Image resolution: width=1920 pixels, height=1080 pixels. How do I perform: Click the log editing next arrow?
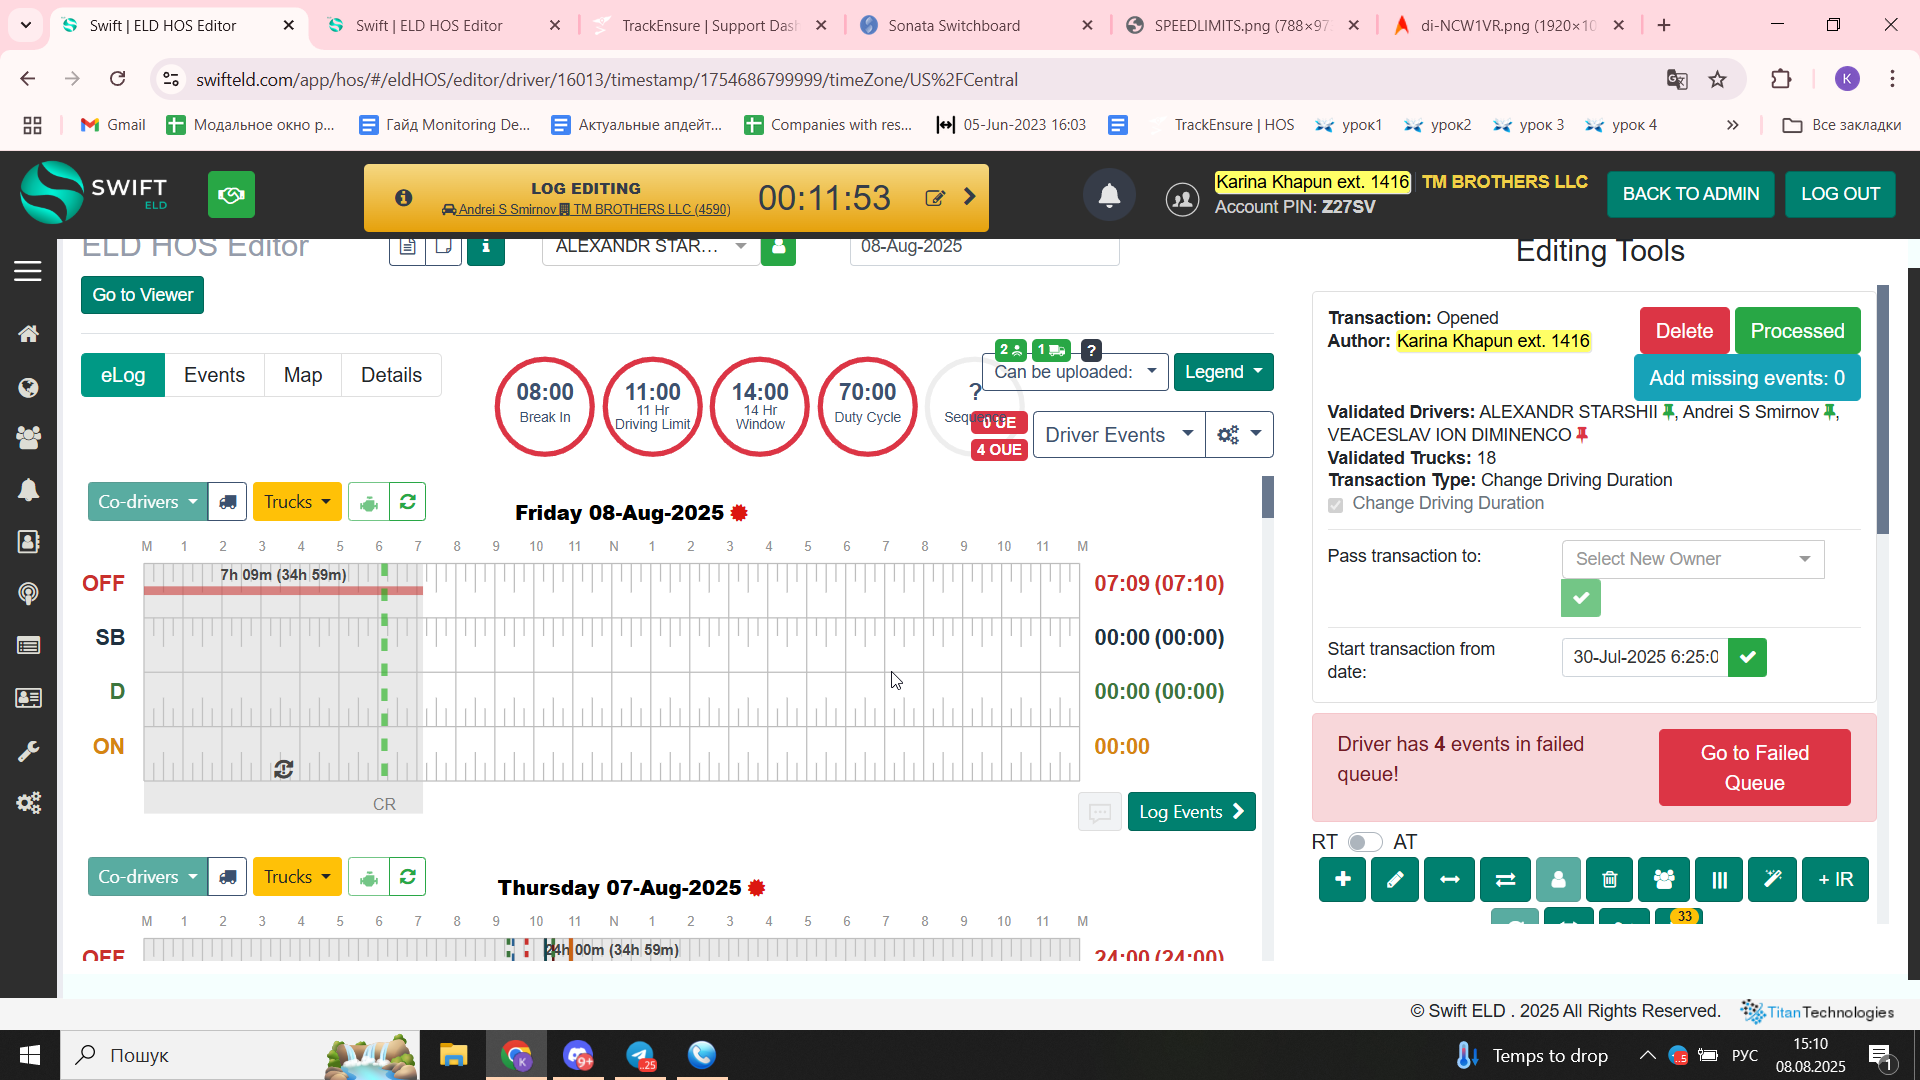click(x=969, y=197)
